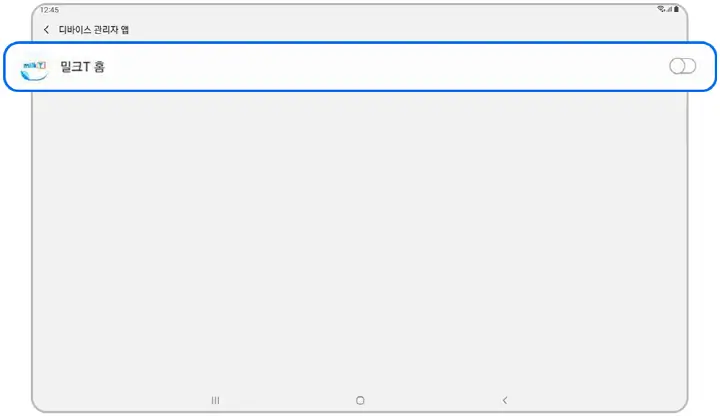Go back using the header arrow
This screenshot has width=720, height=416.
pos(46,30)
